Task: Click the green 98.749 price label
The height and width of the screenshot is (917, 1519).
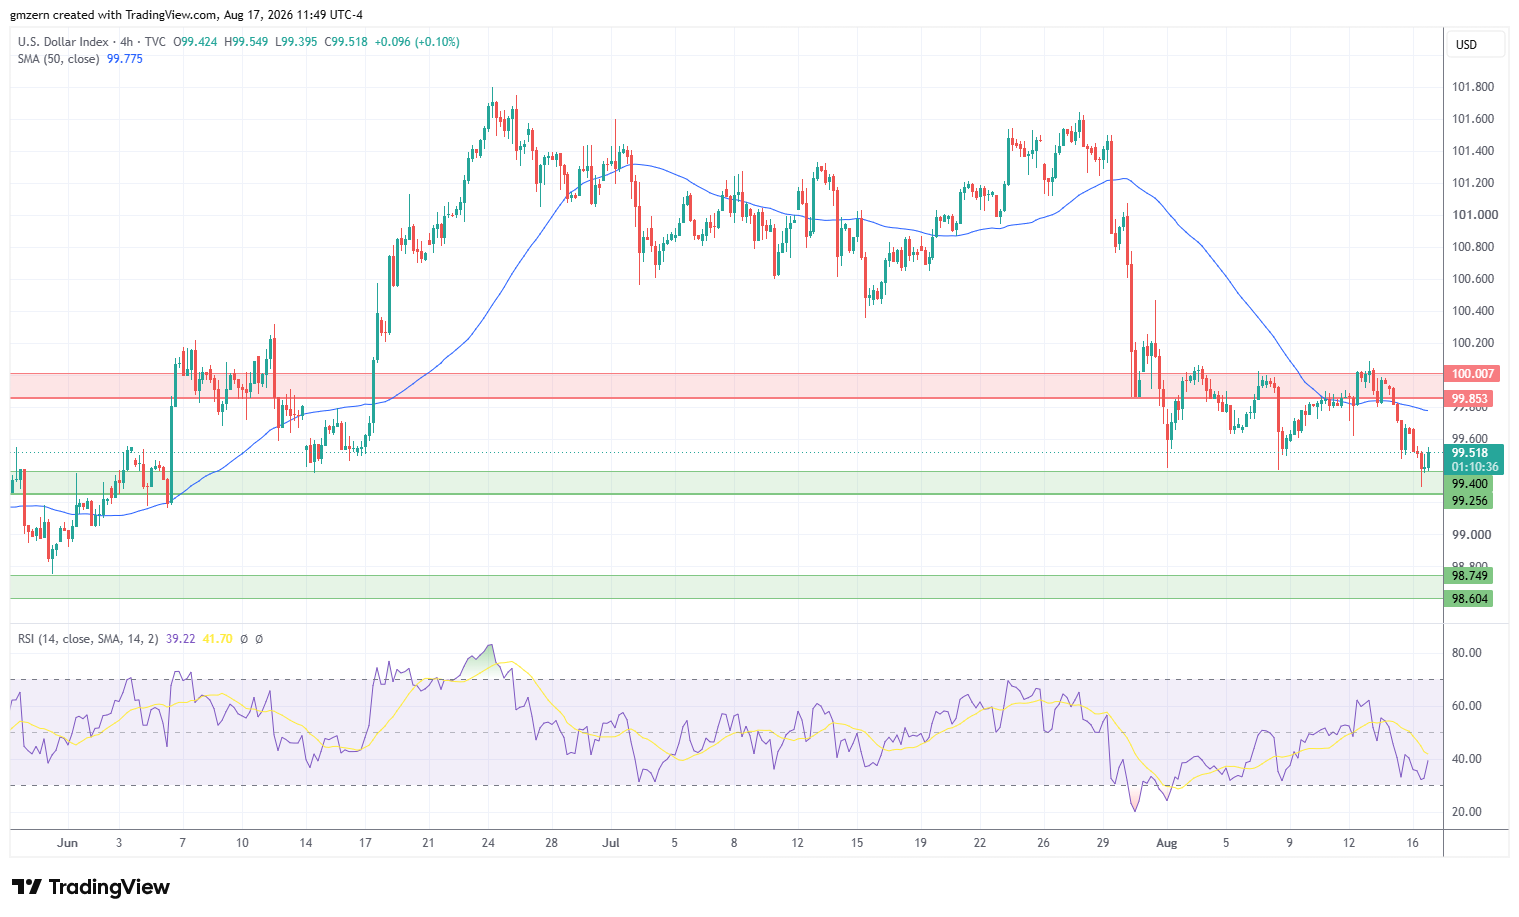Action: coord(1470,575)
